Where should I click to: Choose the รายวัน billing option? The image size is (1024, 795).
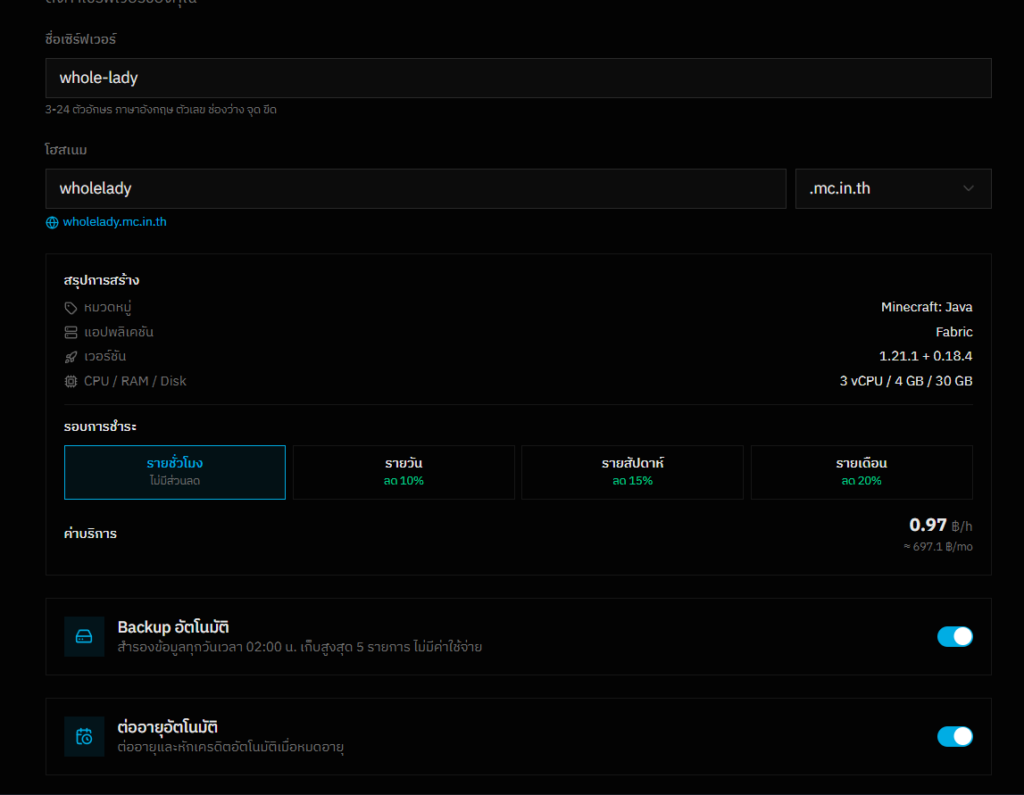coord(404,472)
